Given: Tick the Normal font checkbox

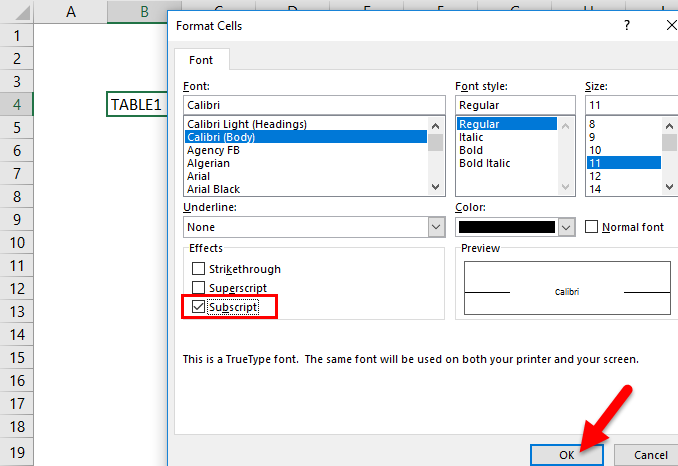Looking at the screenshot, I should coord(592,227).
